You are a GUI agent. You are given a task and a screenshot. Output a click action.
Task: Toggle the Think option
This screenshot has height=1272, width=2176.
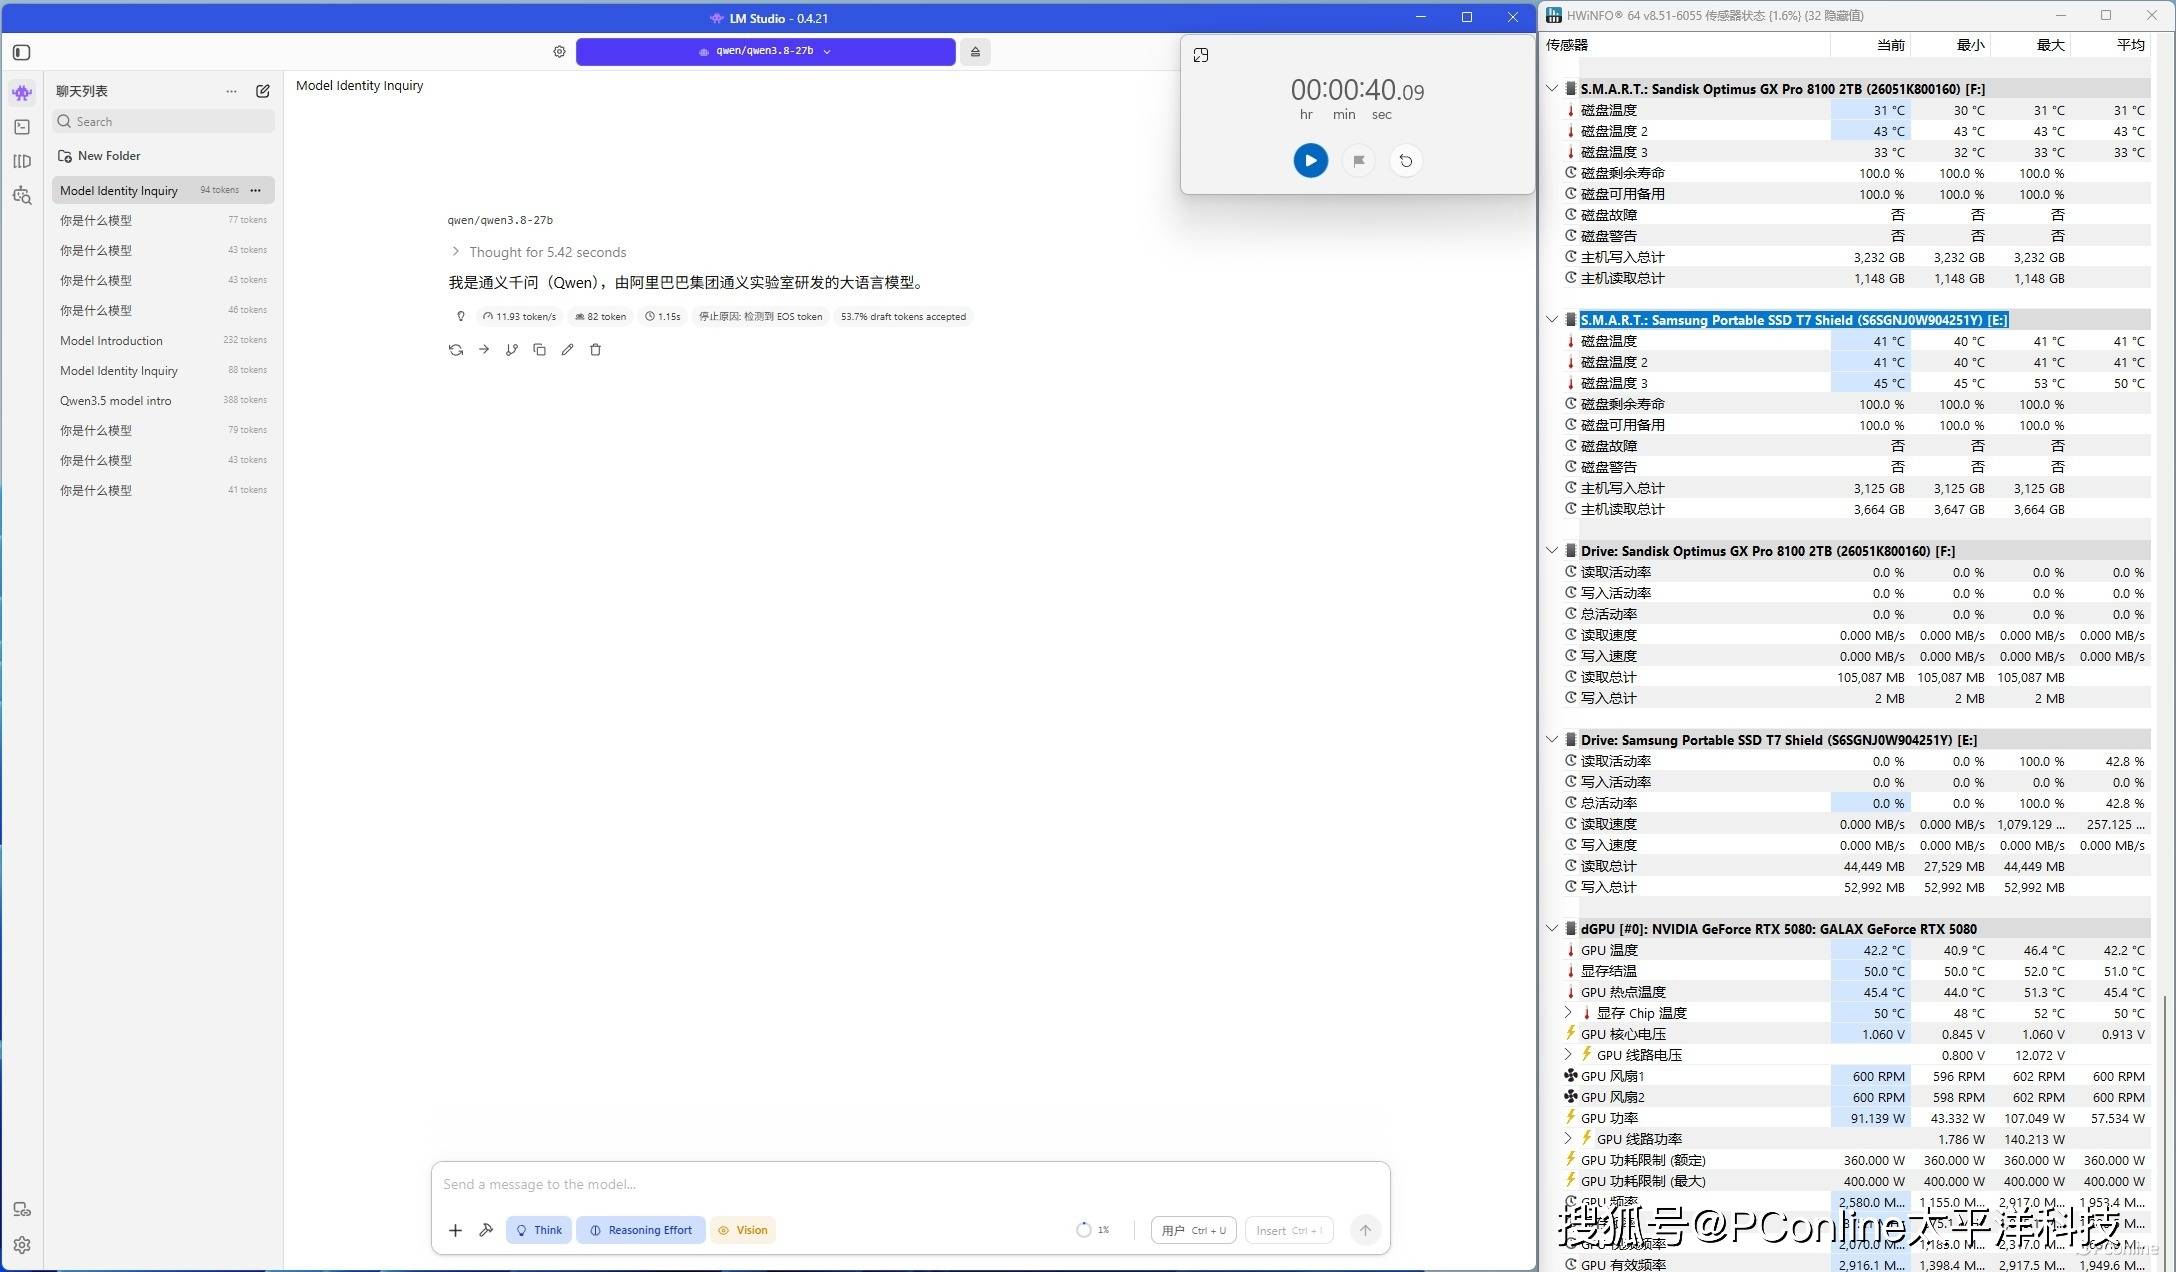point(539,1230)
